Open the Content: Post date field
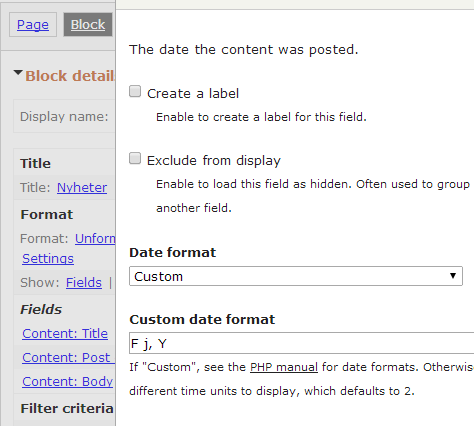This screenshot has height=426, width=474. 69,357
